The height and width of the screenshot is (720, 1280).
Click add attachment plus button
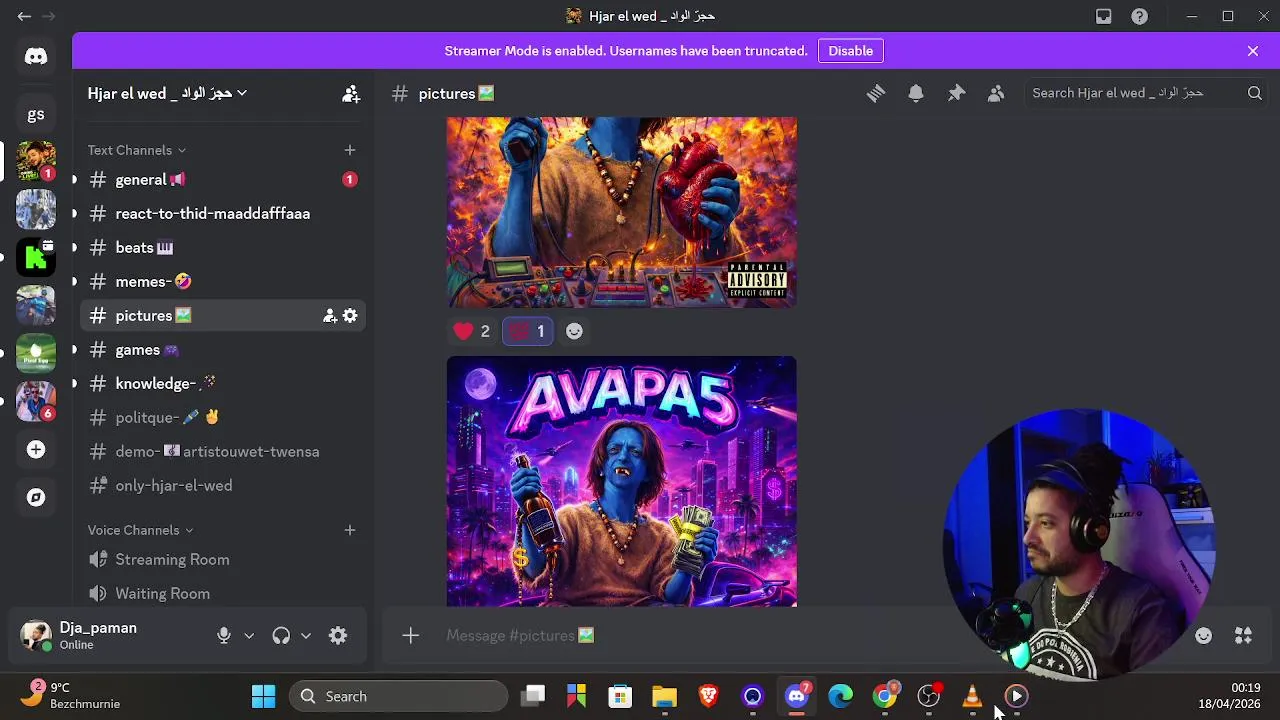tap(410, 636)
